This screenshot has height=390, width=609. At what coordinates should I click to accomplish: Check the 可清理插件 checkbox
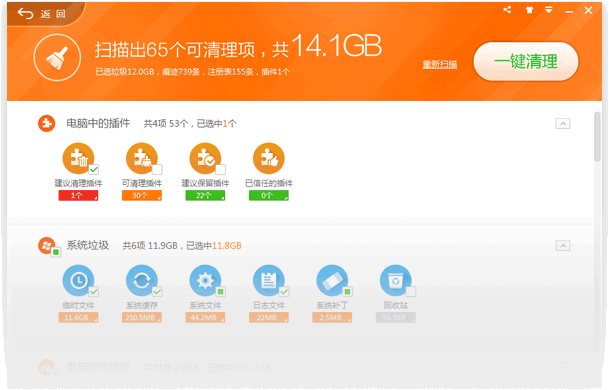(x=157, y=169)
